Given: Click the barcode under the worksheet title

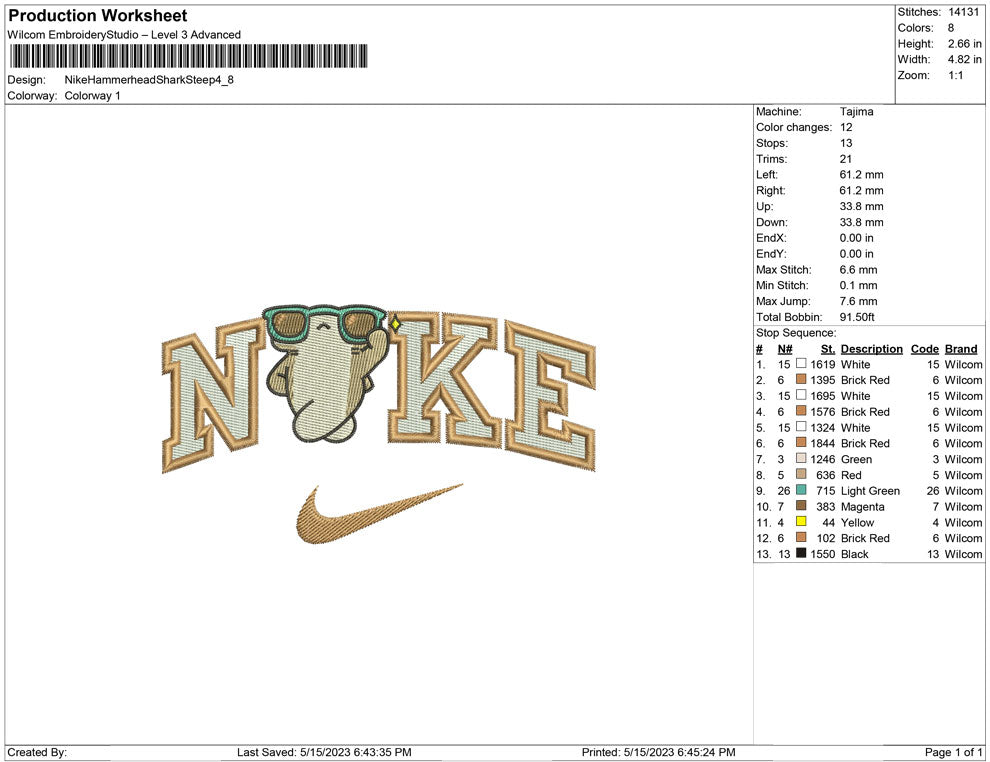Looking at the screenshot, I should pyautogui.click(x=187, y=56).
